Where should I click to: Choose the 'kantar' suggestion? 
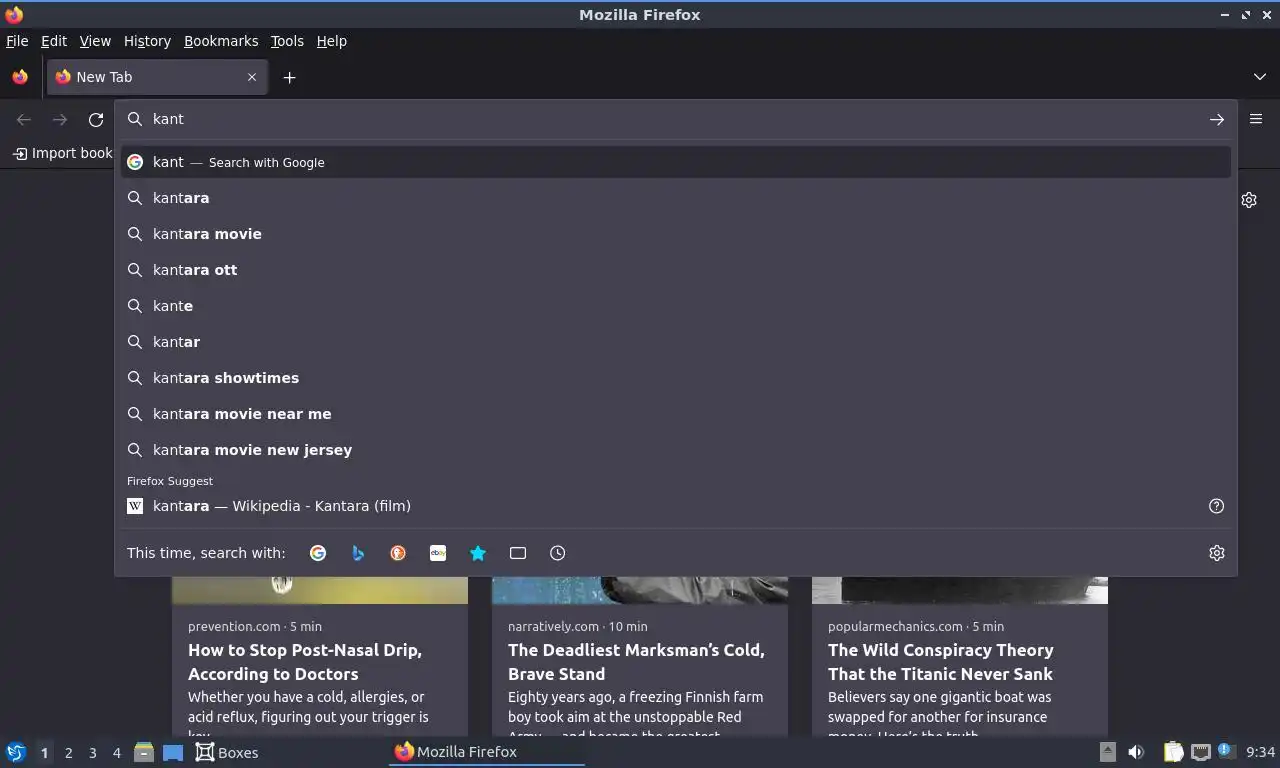coord(676,342)
